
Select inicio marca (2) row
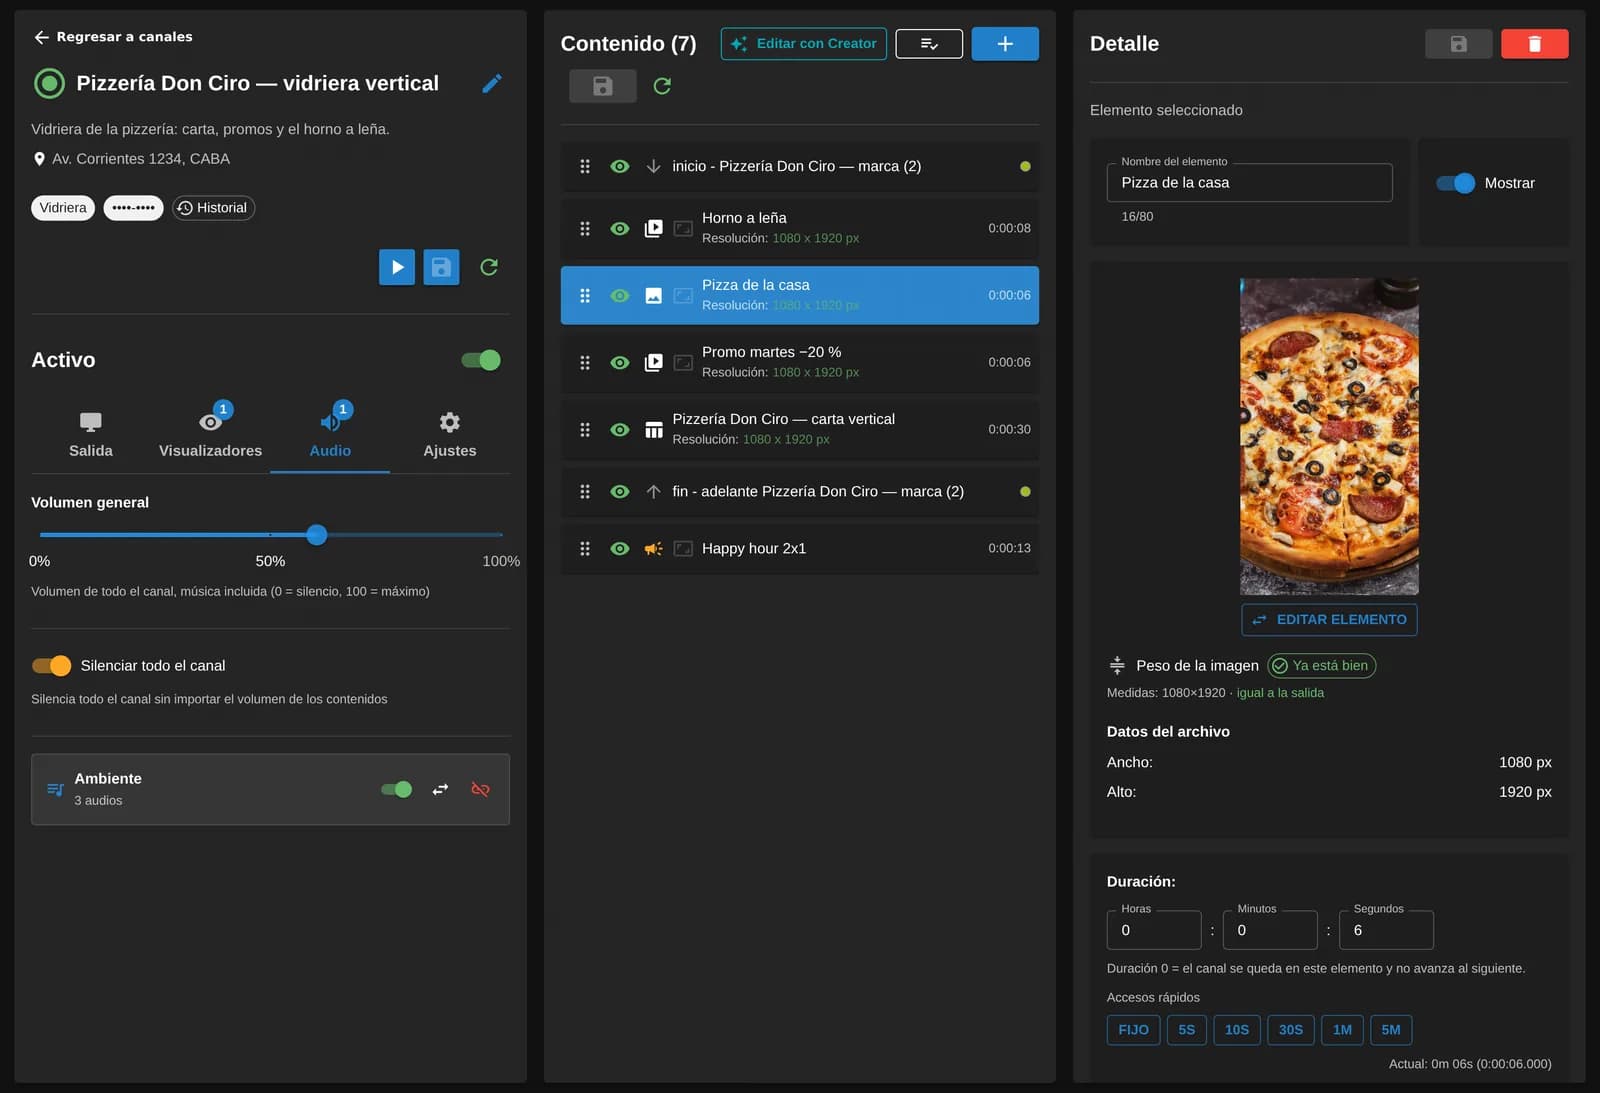pyautogui.click(x=800, y=167)
